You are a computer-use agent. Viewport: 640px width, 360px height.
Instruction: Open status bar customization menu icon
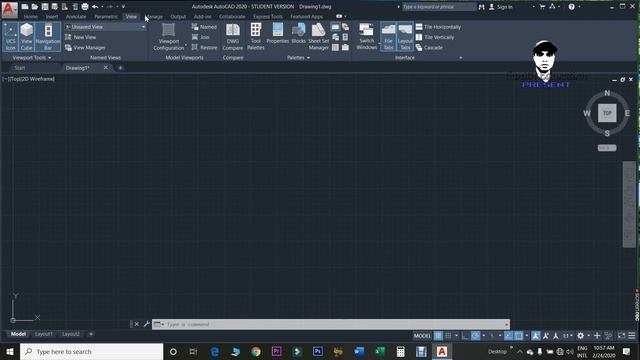[631, 336]
